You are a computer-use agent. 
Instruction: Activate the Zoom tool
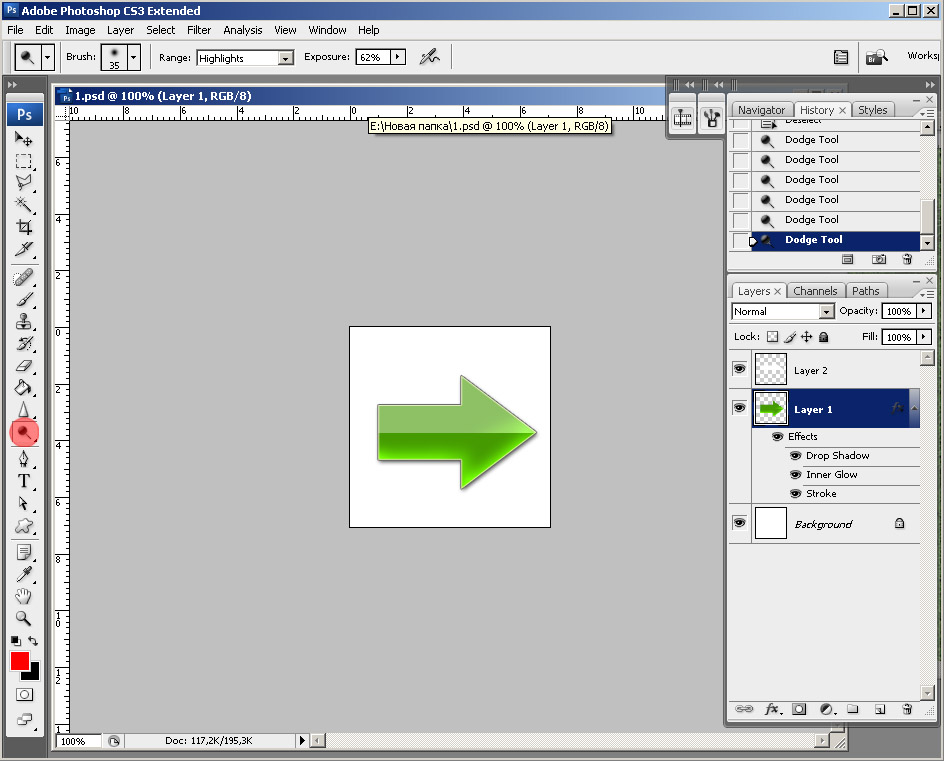(23, 618)
